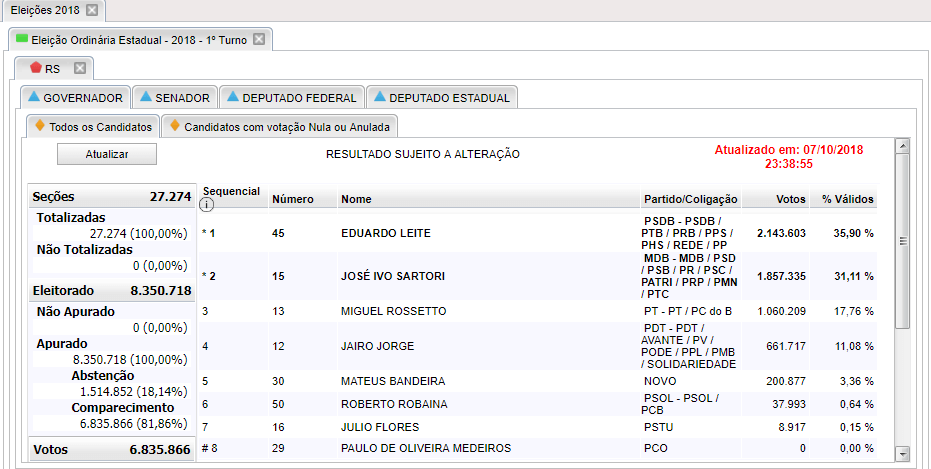Select the JOSÉ IVO SARTORI name
The image size is (931, 469).
coord(393,276)
